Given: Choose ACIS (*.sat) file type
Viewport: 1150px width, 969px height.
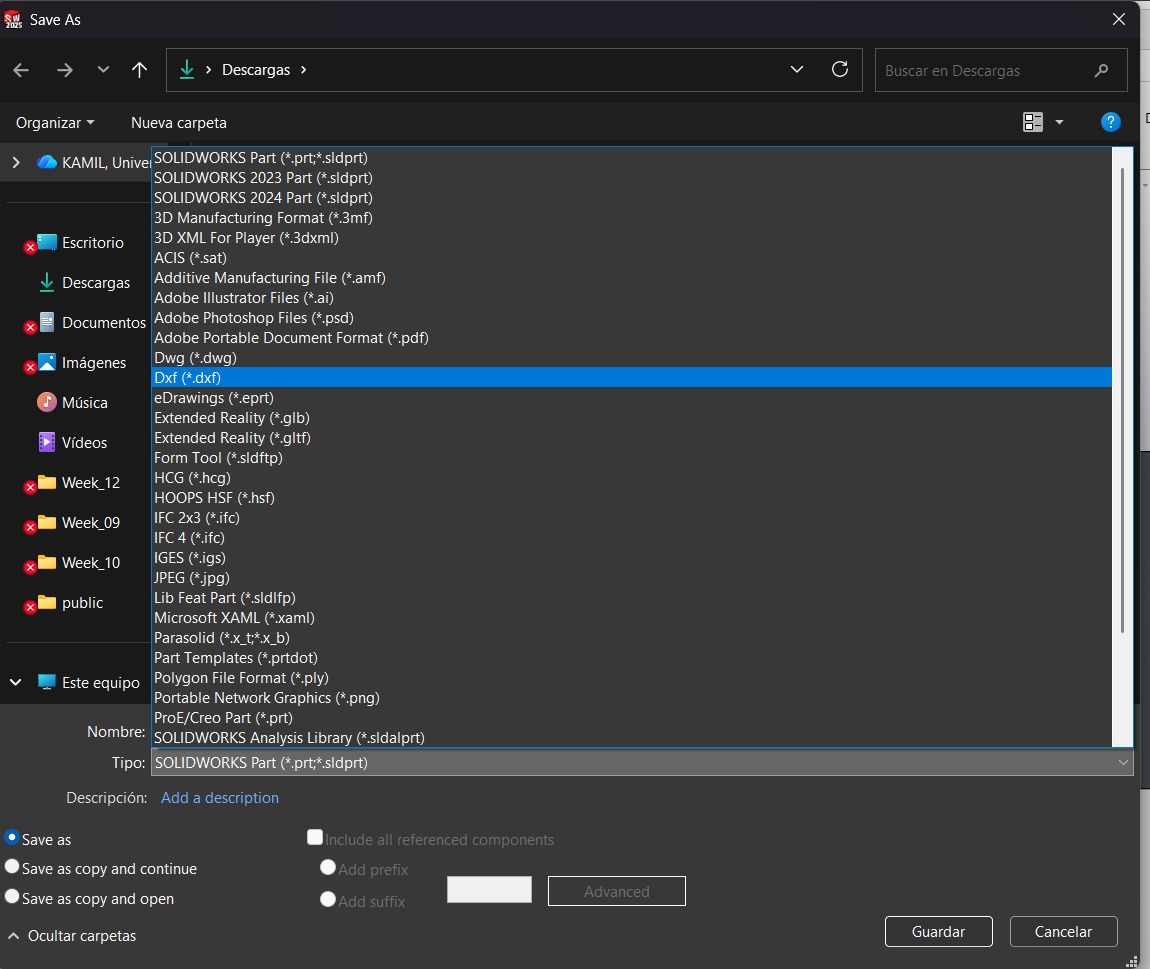Looking at the screenshot, I should [631, 257].
